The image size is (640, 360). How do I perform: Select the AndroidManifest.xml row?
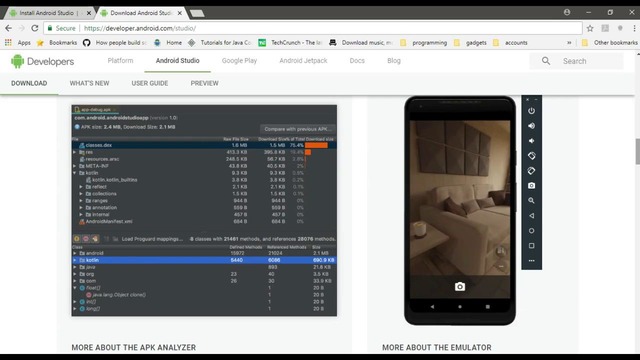click(x=204, y=221)
